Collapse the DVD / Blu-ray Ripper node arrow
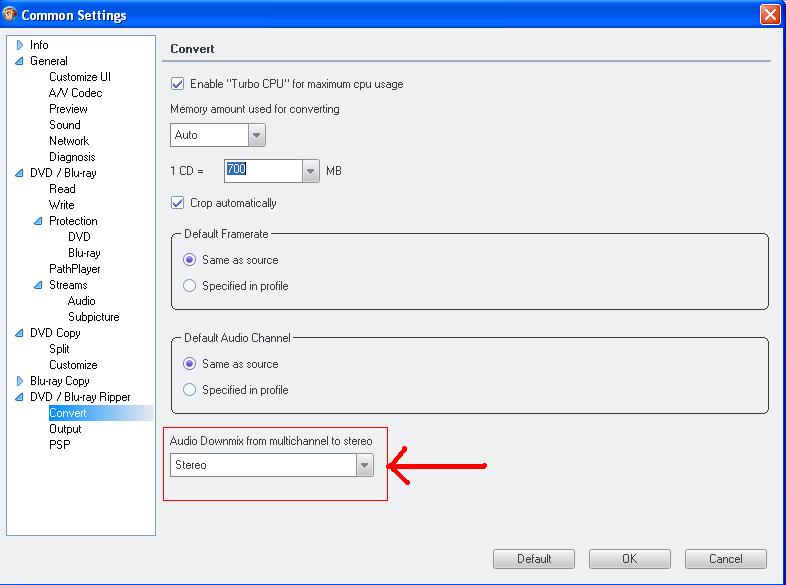Viewport: 786px width, 585px height. pos(19,398)
